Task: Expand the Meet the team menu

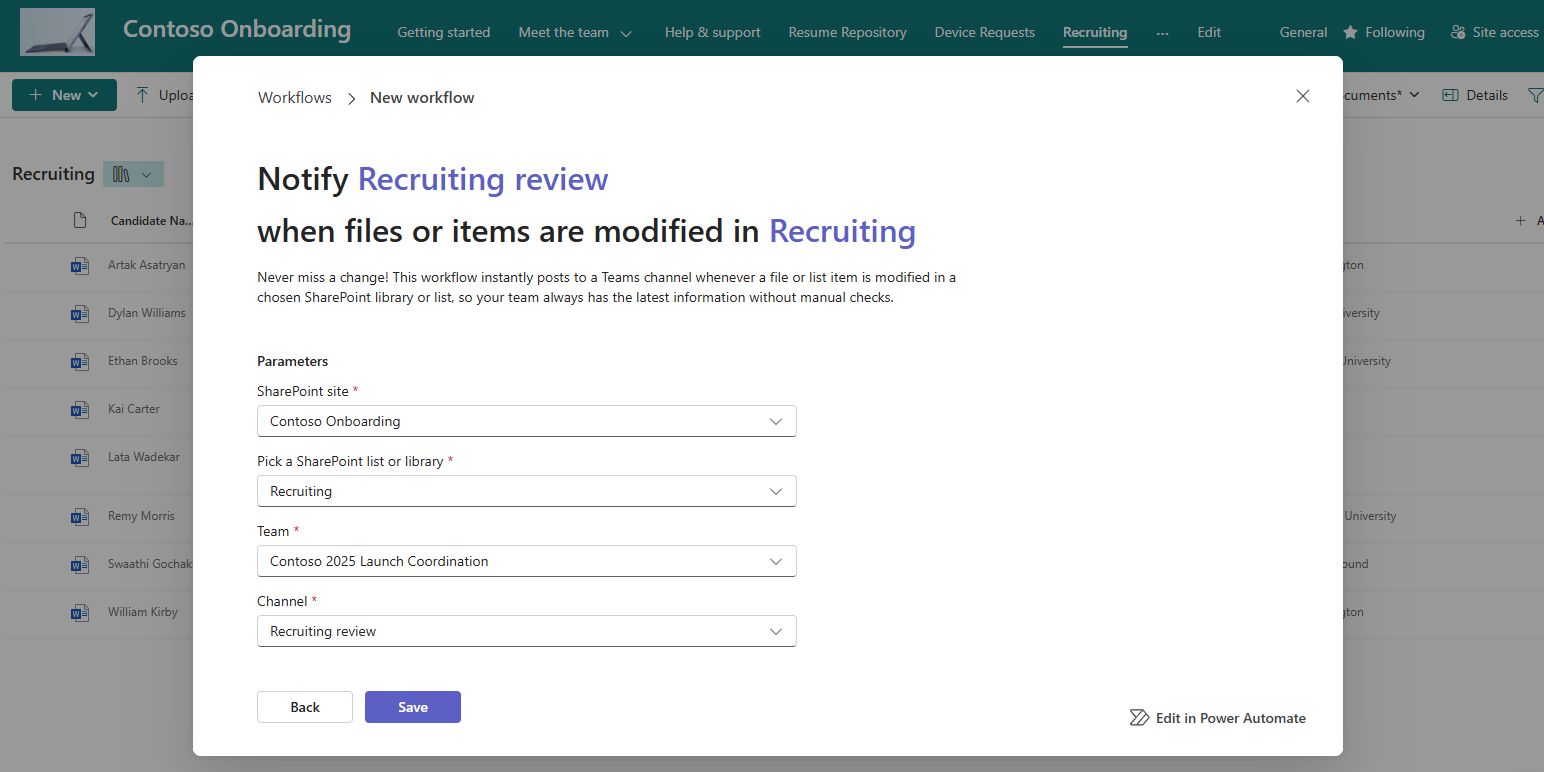Action: tap(626, 33)
